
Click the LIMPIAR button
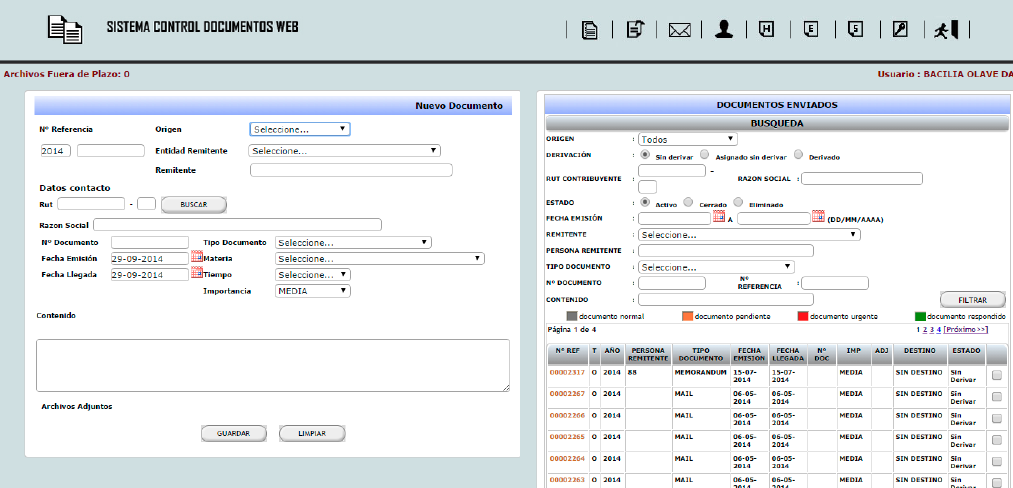(312, 433)
